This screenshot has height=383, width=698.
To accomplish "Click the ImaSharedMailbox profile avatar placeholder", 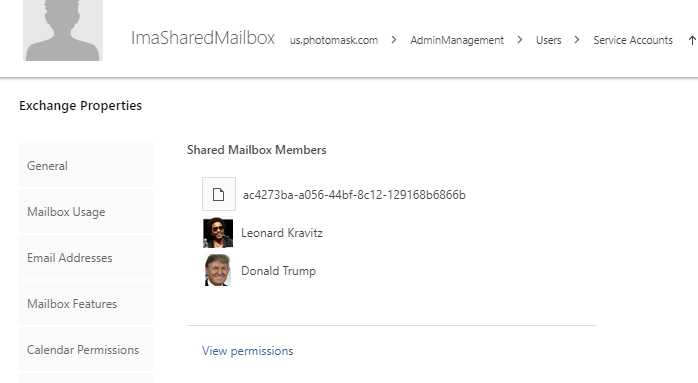I will point(63,30).
